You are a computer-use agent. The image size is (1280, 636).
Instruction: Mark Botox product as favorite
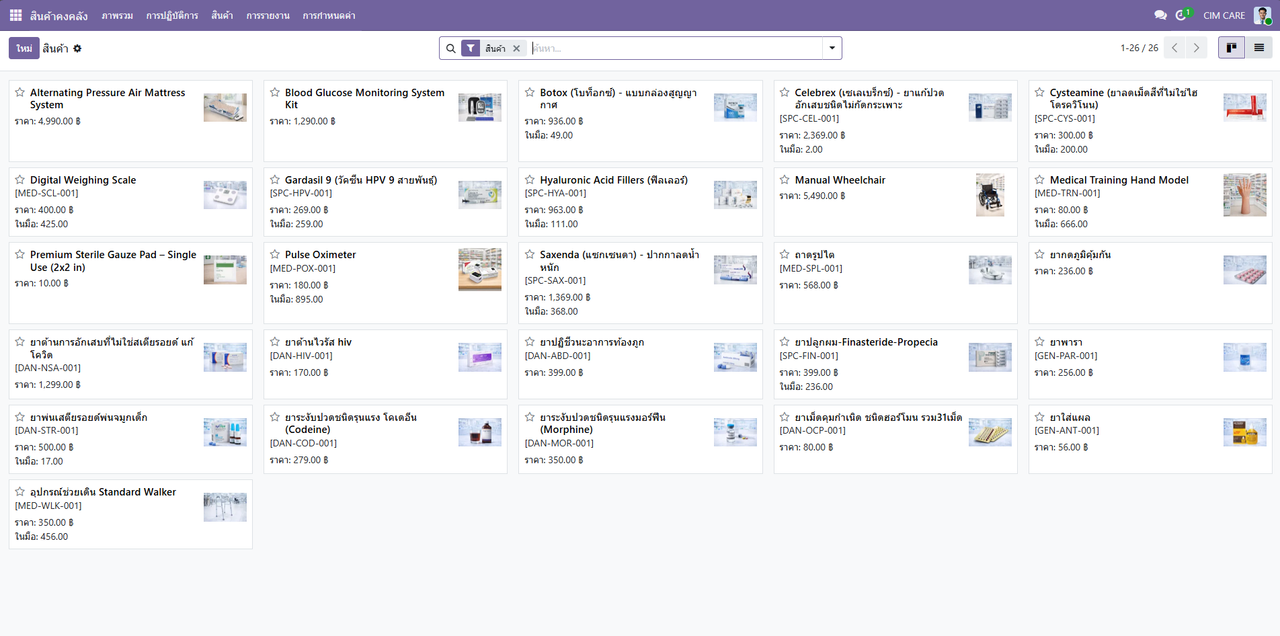530,93
